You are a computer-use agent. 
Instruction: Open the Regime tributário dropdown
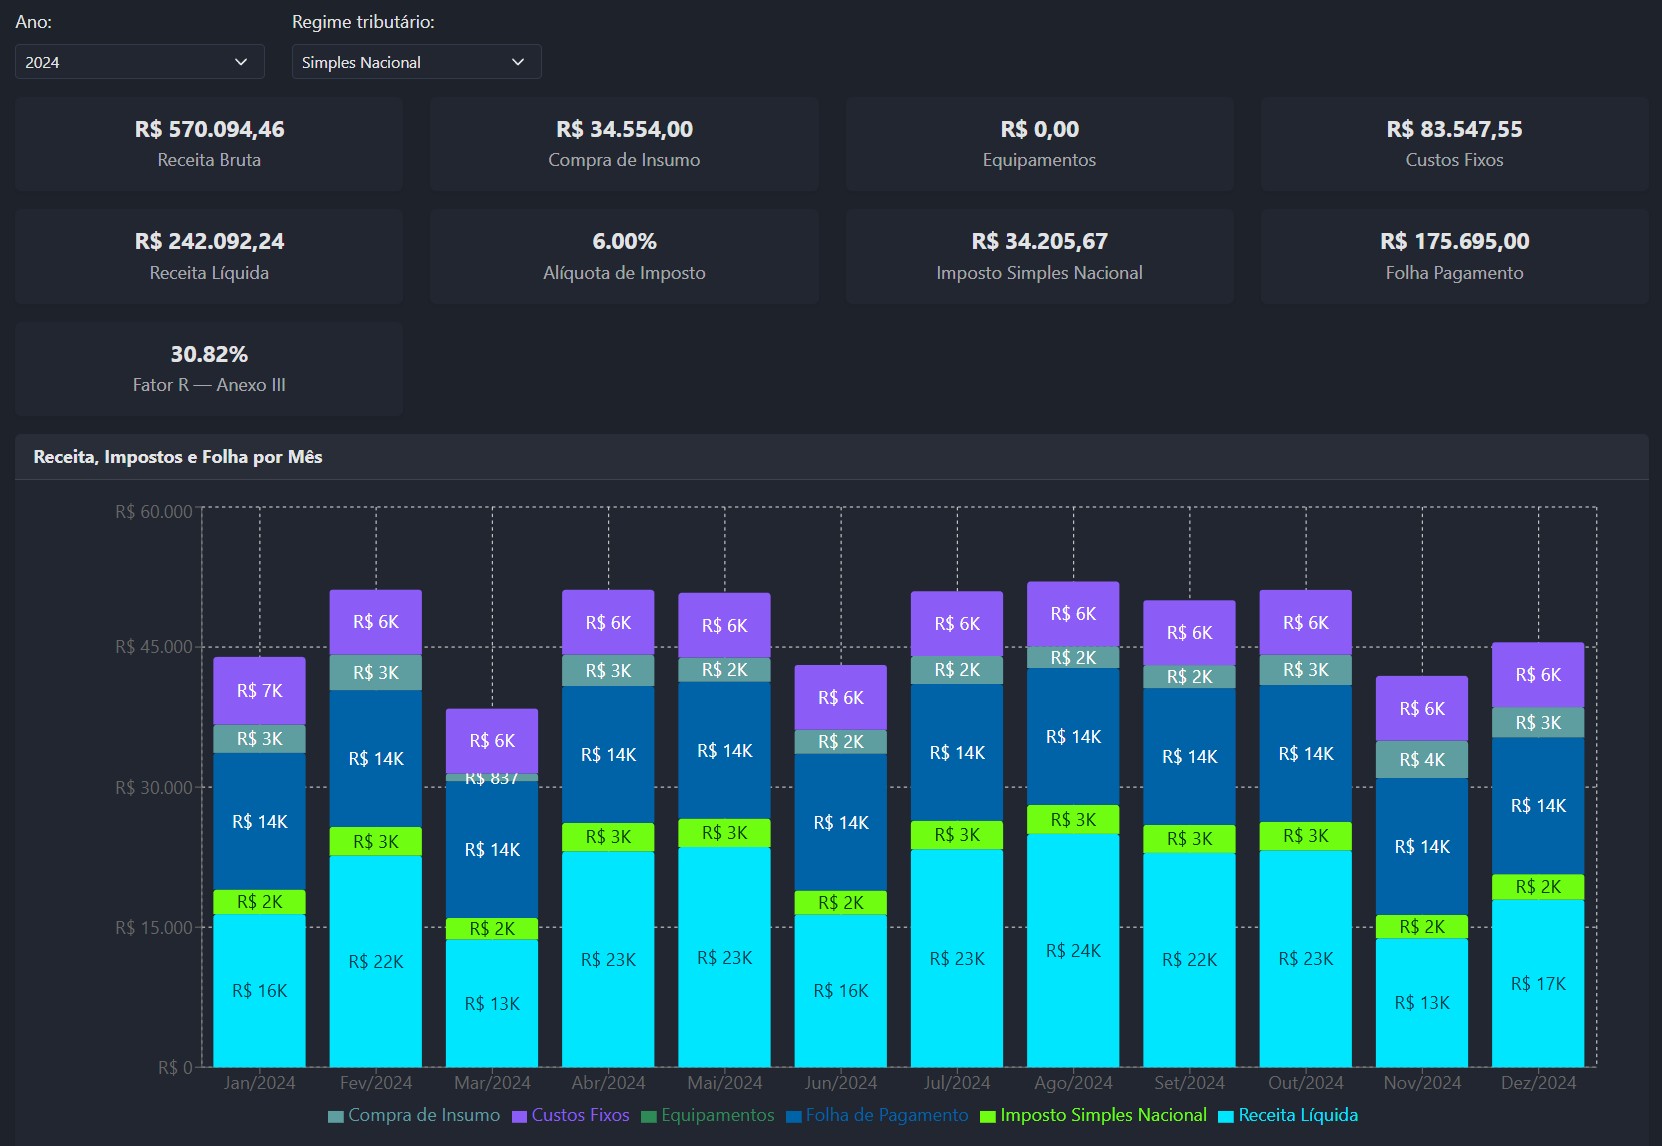point(416,62)
